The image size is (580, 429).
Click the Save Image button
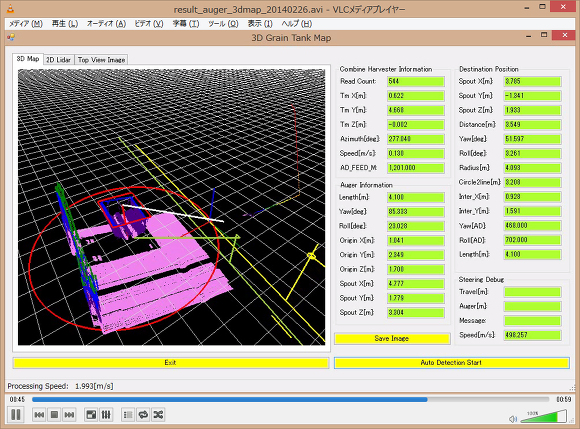click(392, 338)
